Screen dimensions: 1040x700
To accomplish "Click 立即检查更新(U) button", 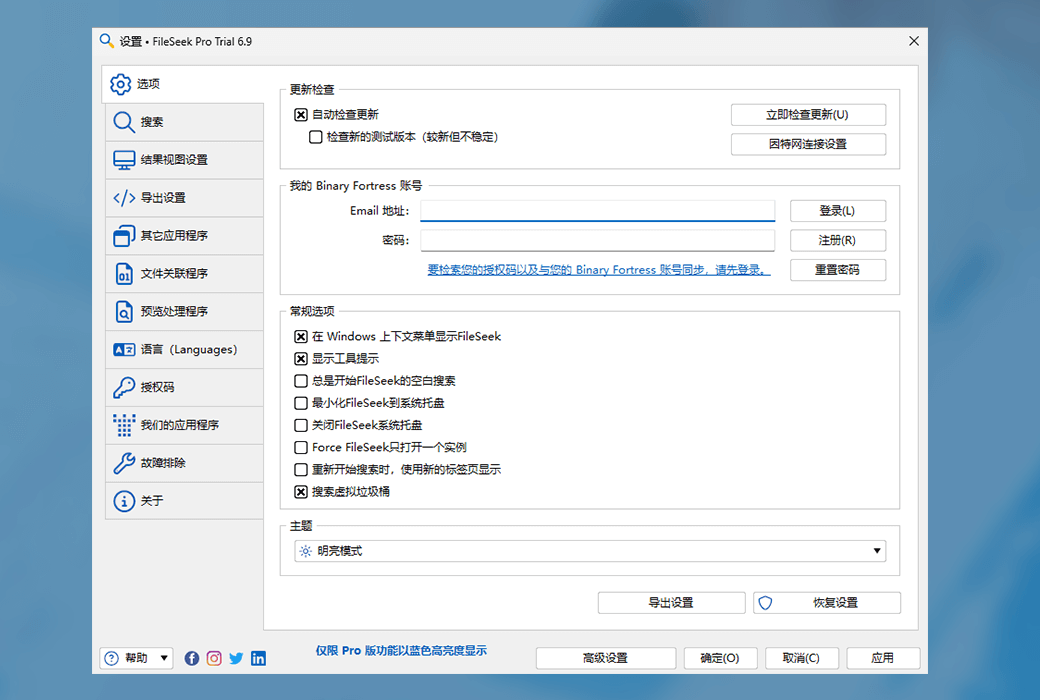I will [808, 115].
